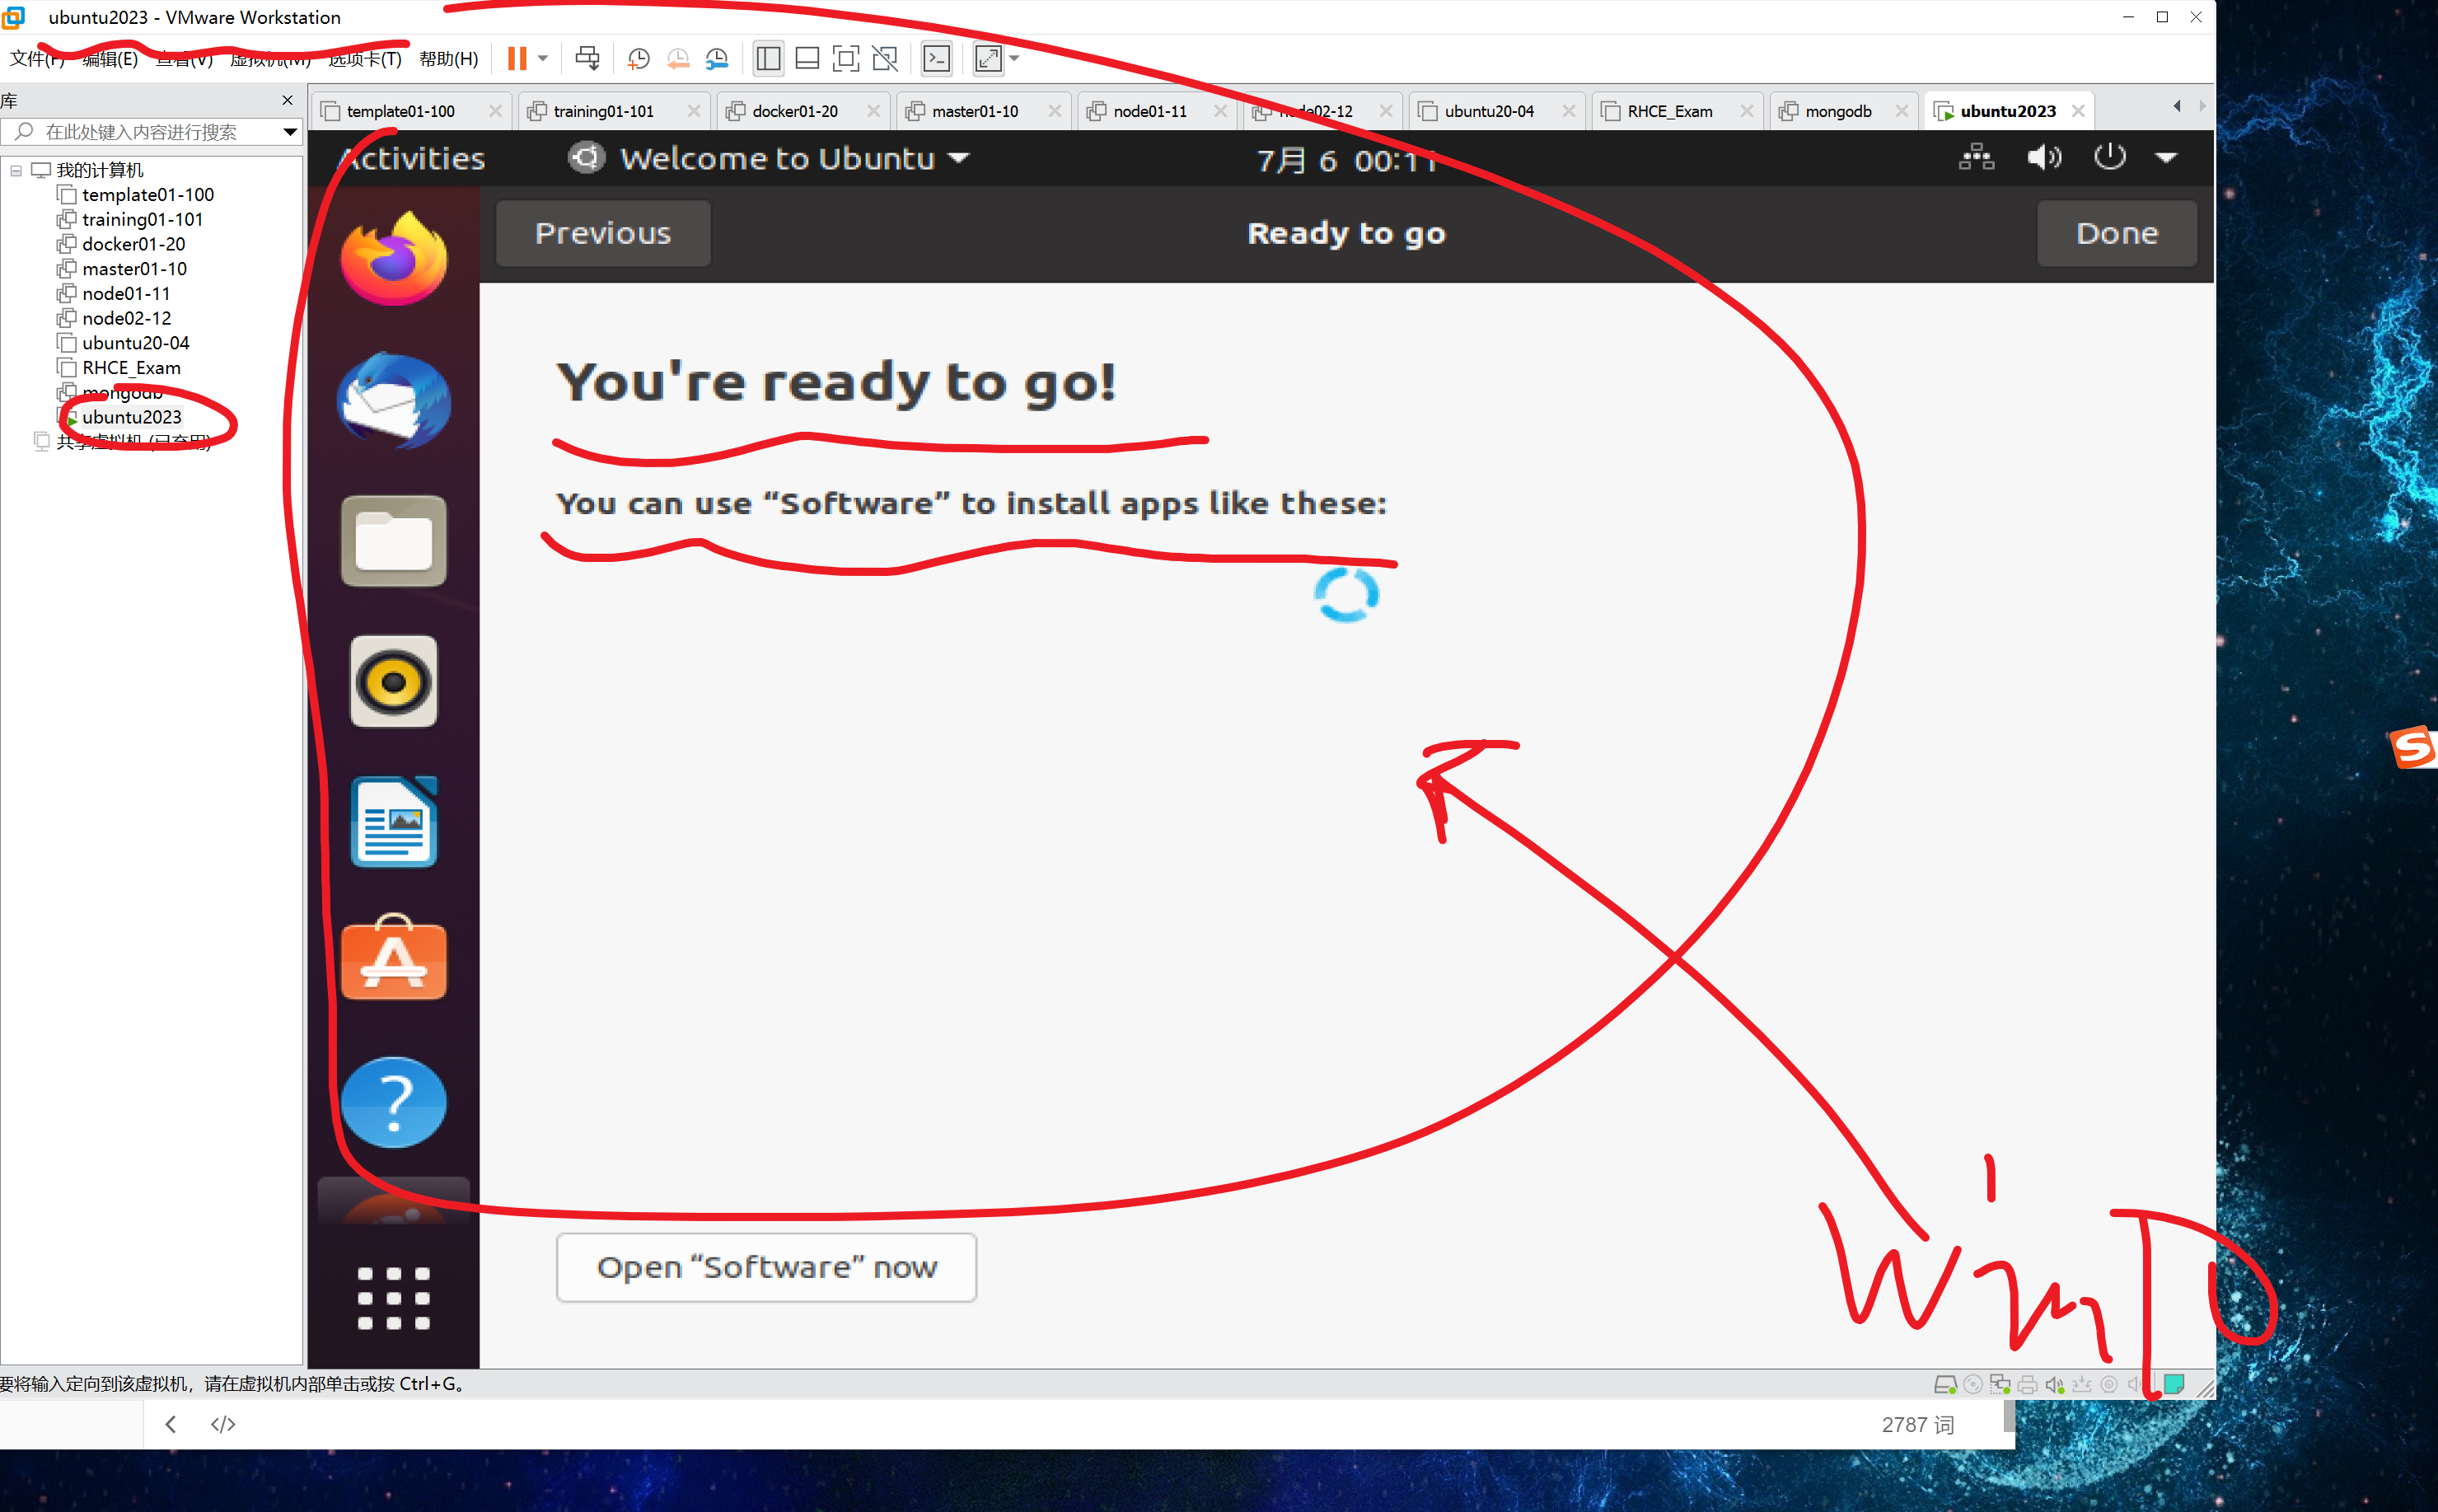The height and width of the screenshot is (1512, 2438).
Task: Open the teal message log icon
Action: [x=2173, y=1384]
